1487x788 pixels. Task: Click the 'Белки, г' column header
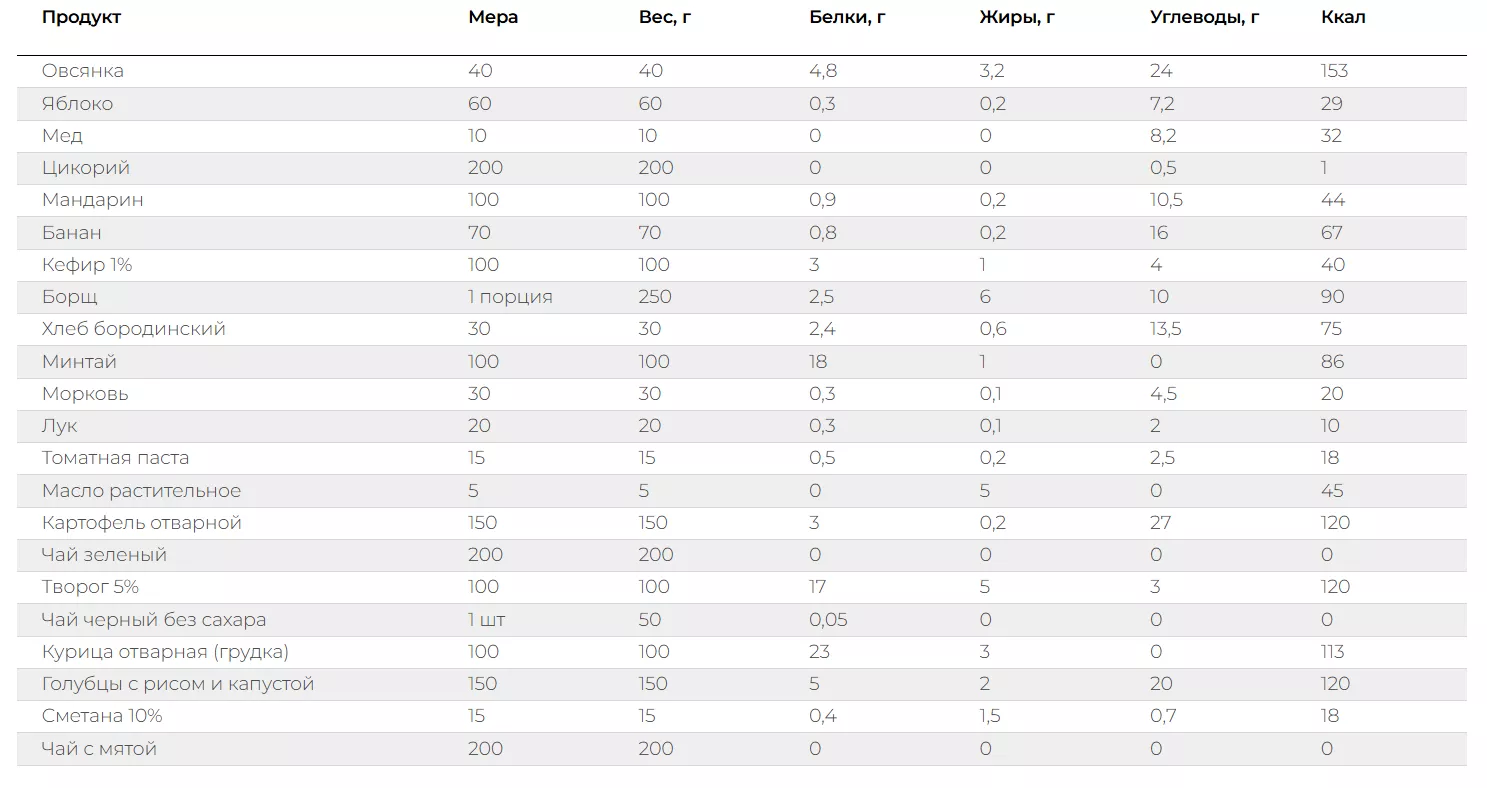pyautogui.click(x=847, y=17)
